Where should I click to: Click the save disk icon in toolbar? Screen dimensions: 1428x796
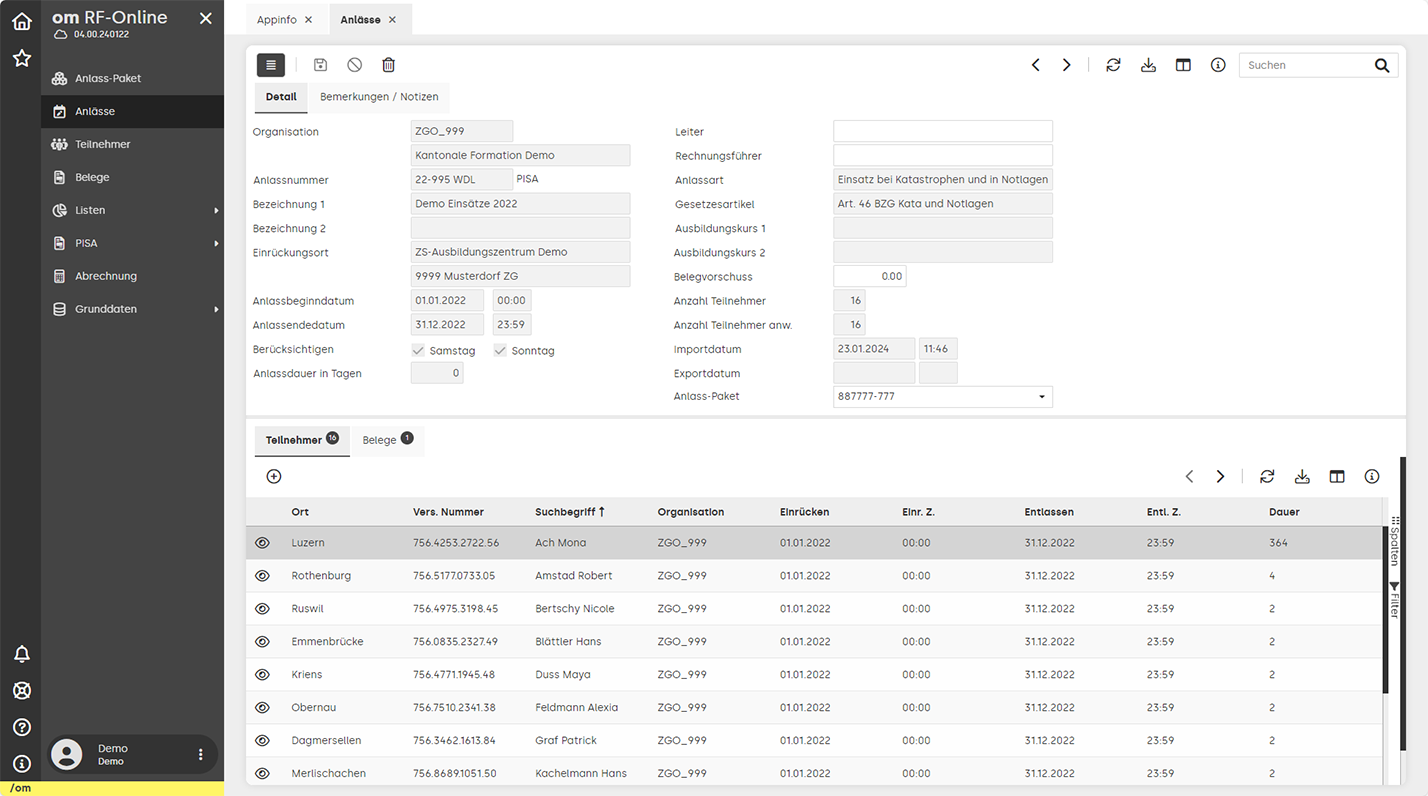pyautogui.click(x=320, y=65)
